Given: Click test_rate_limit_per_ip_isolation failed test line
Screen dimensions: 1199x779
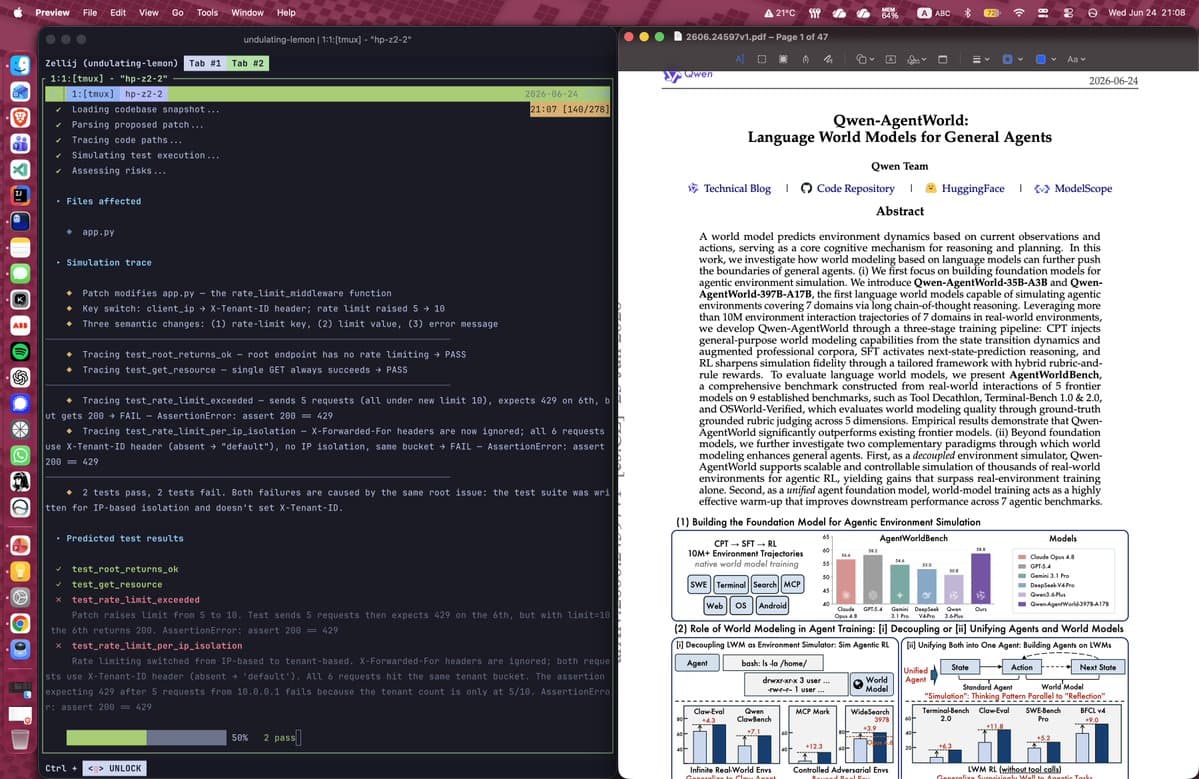Looking at the screenshot, I should click(157, 646).
